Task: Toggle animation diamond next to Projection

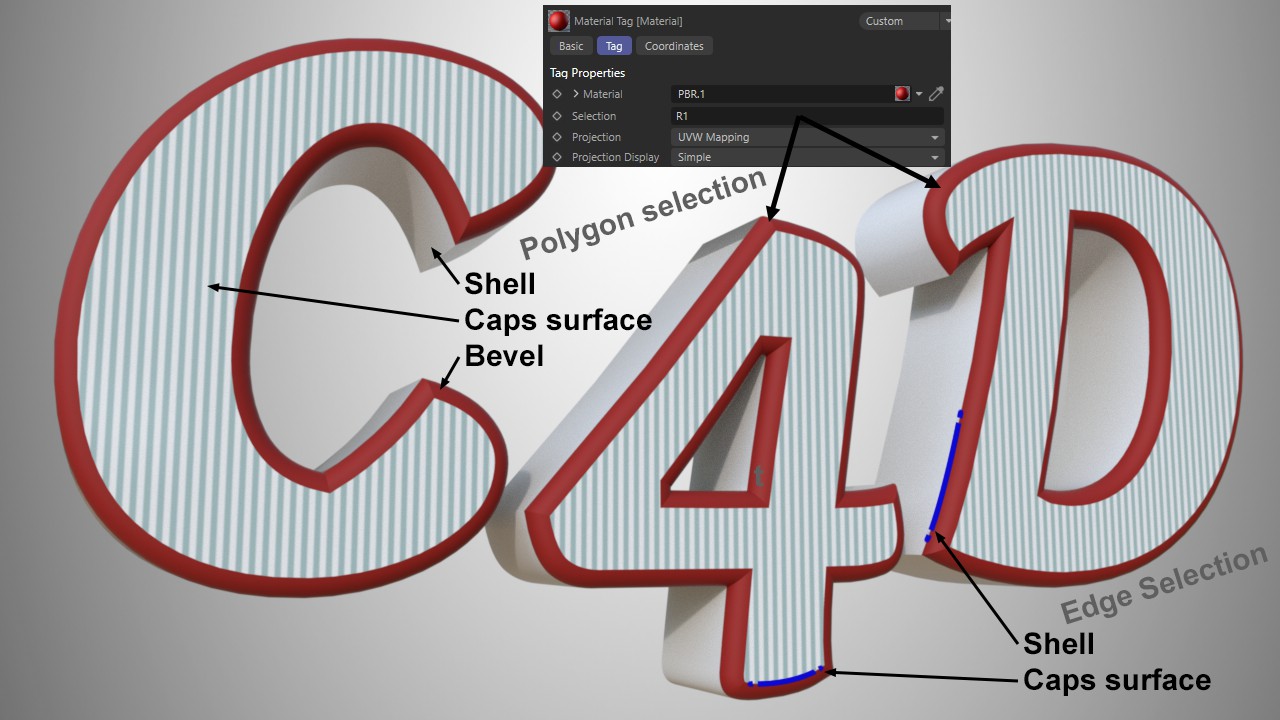Action: [x=557, y=137]
